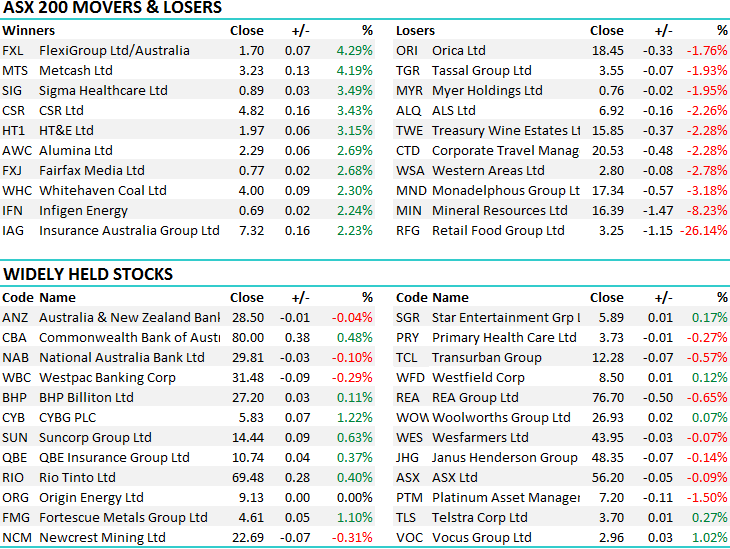Click the -26.14% loss value
The image size is (730, 549).
[x=703, y=230]
